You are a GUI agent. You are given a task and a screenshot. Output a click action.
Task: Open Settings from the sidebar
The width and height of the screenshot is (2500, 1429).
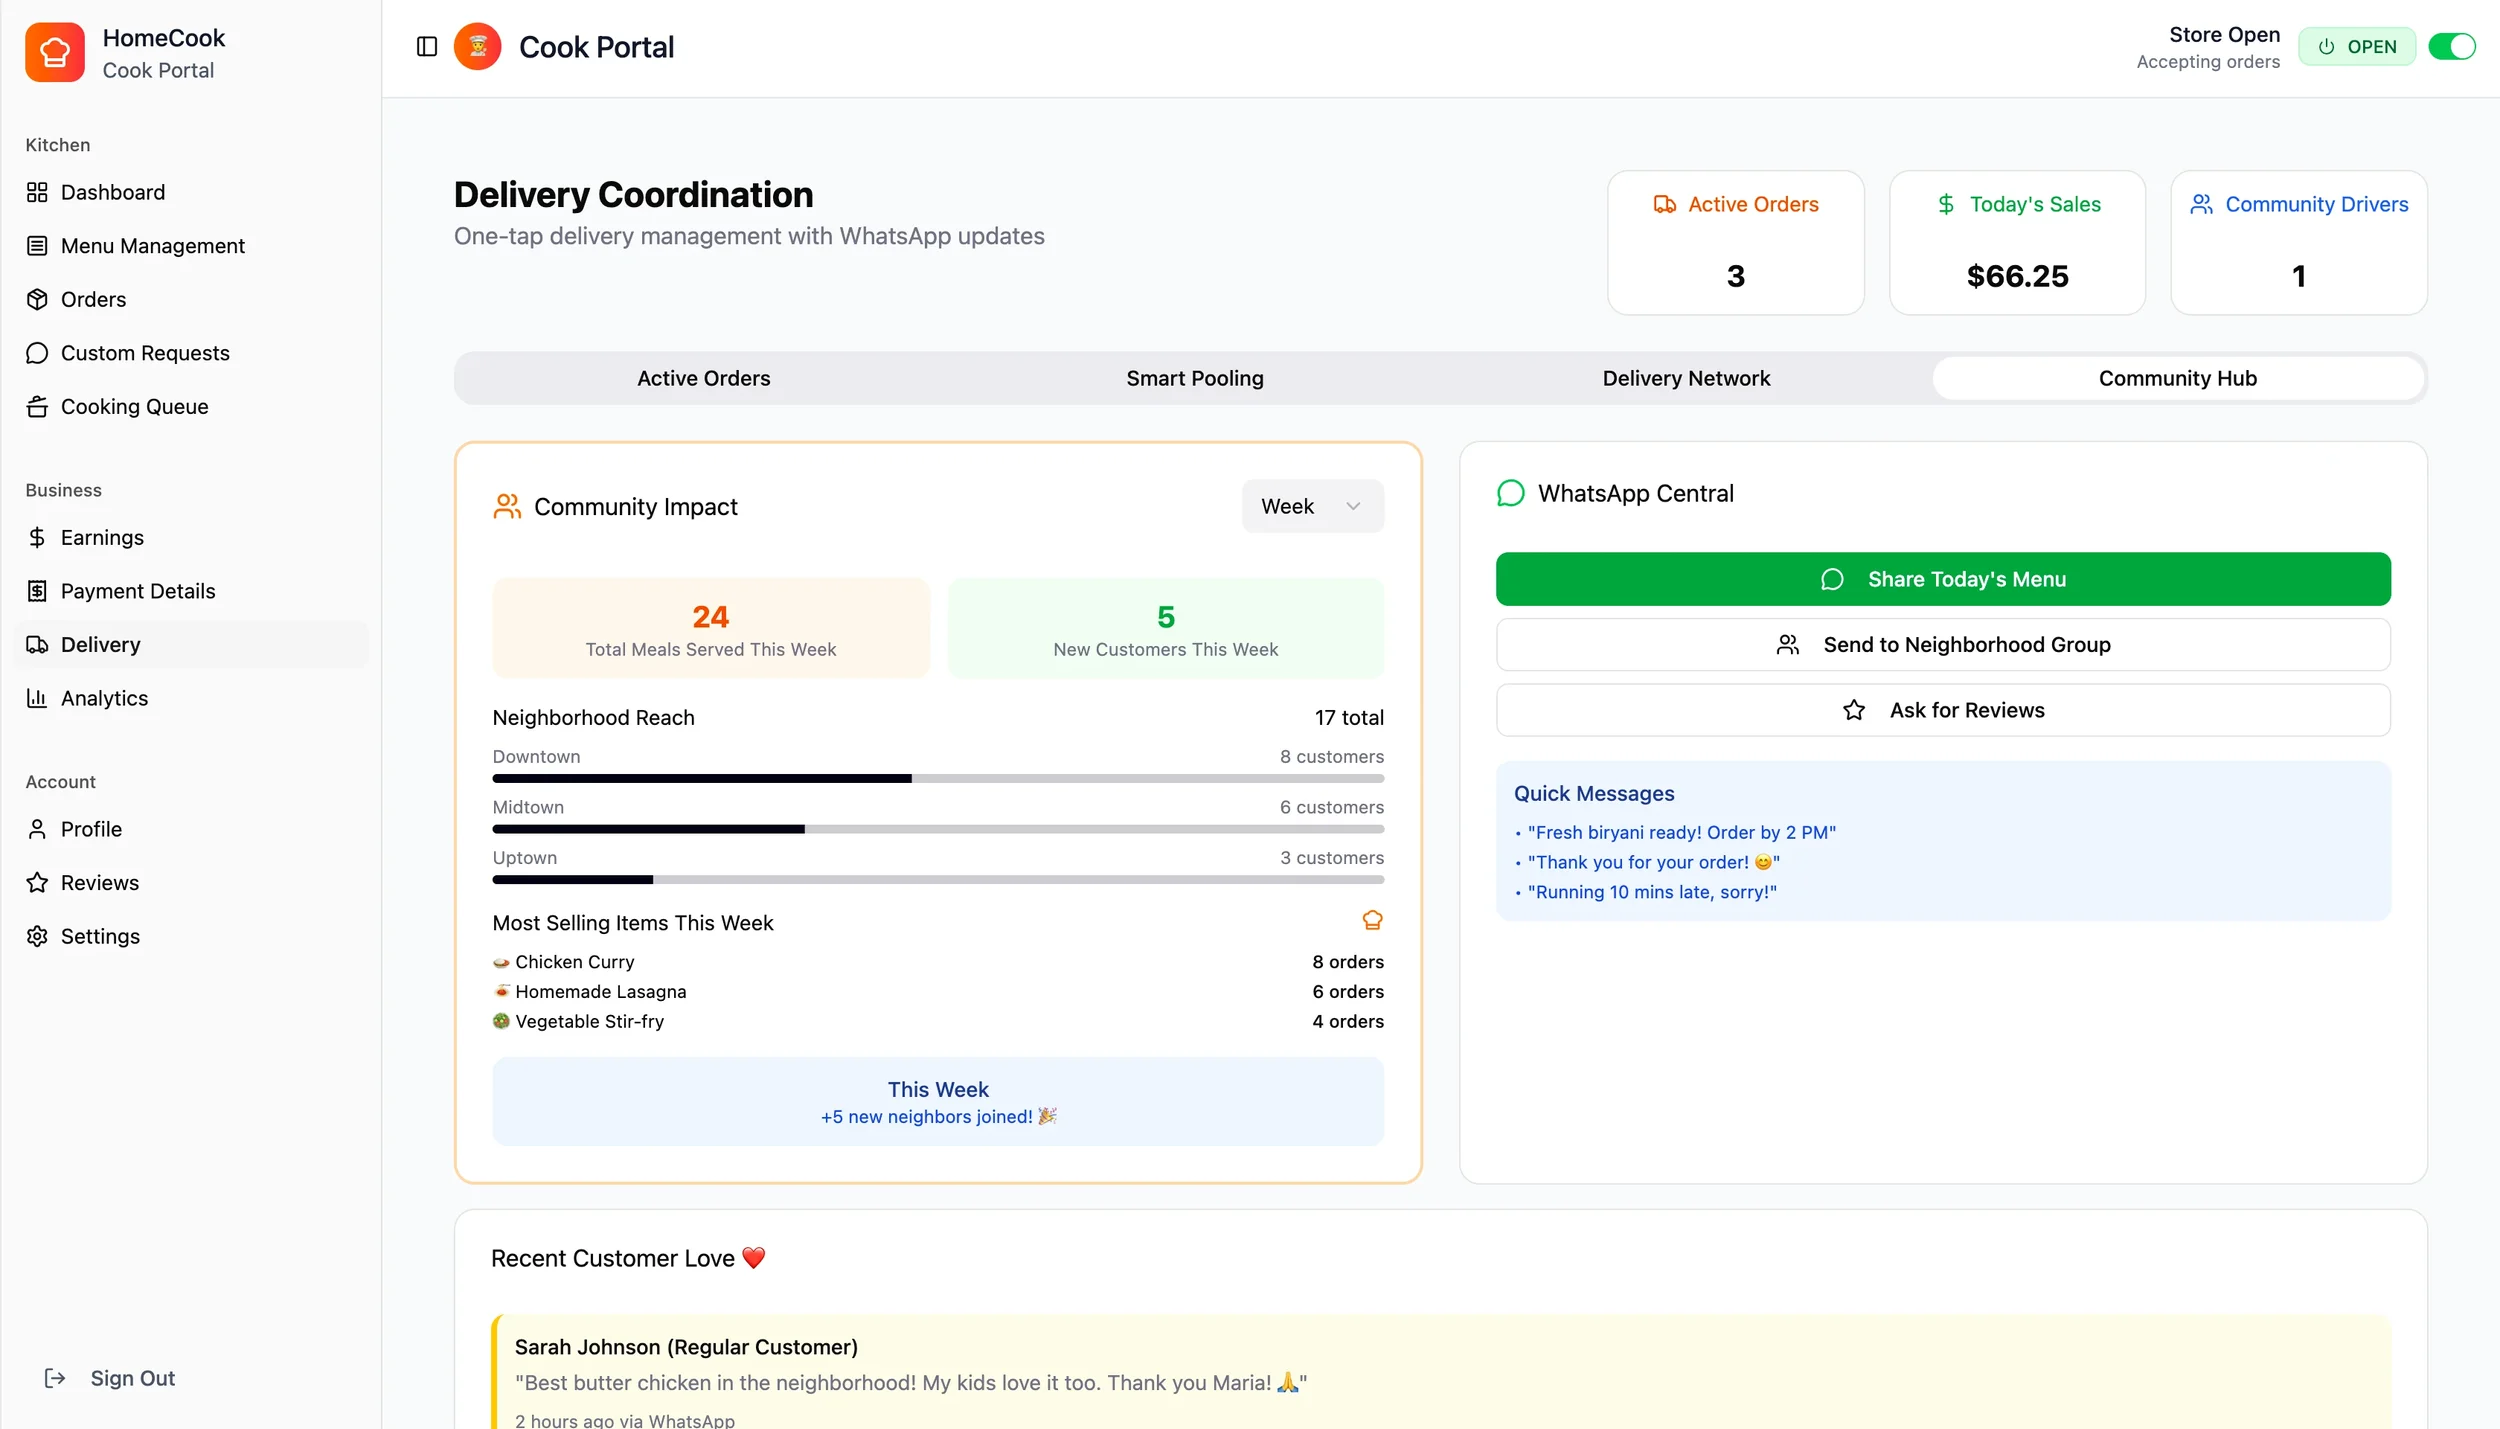(100, 936)
